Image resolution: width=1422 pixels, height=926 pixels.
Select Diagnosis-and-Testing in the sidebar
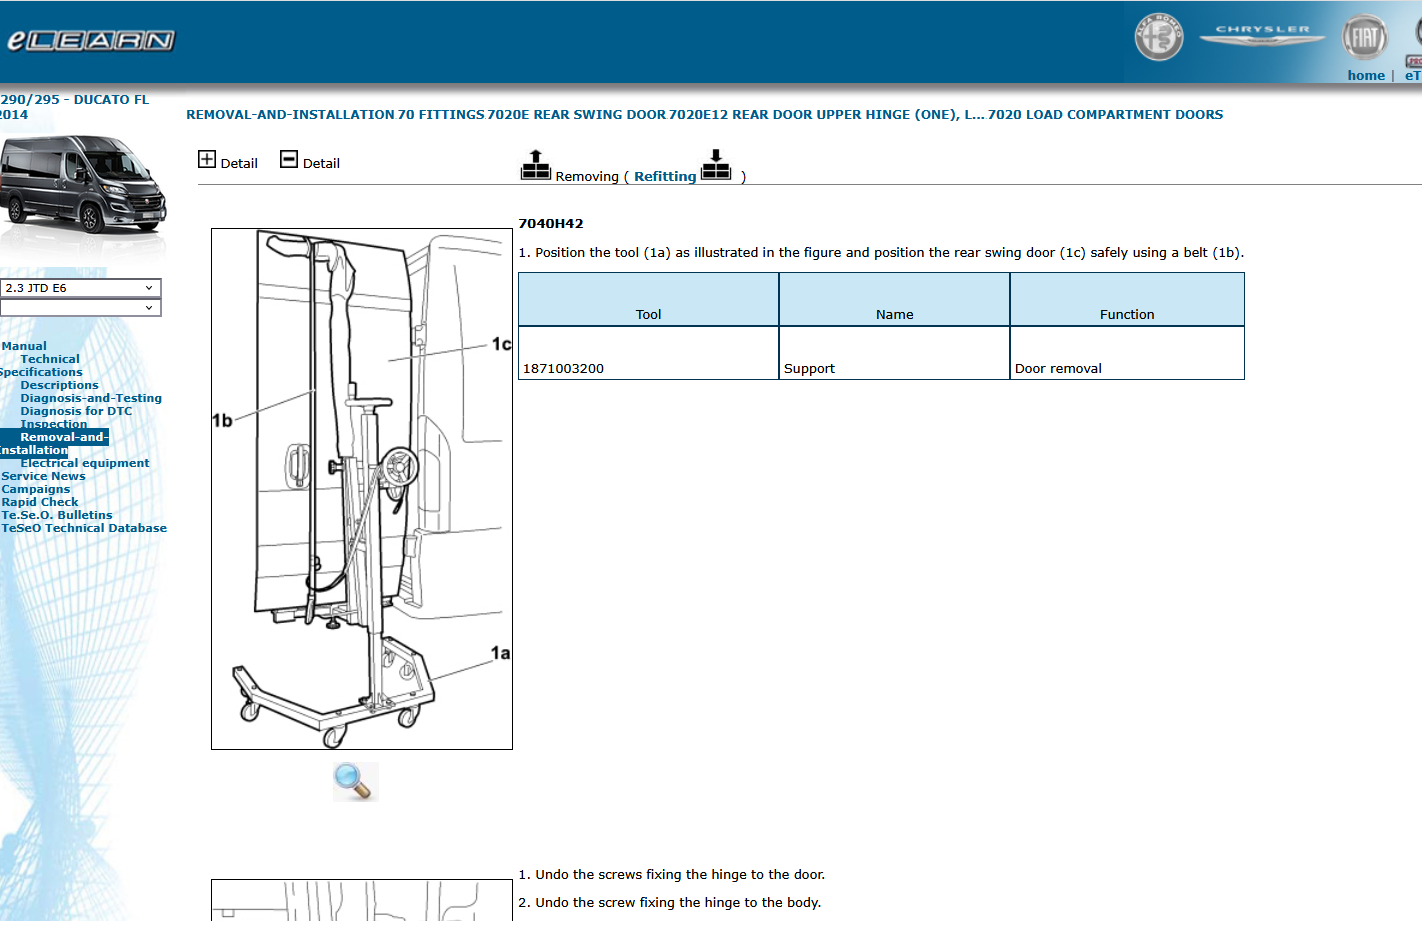(90, 398)
